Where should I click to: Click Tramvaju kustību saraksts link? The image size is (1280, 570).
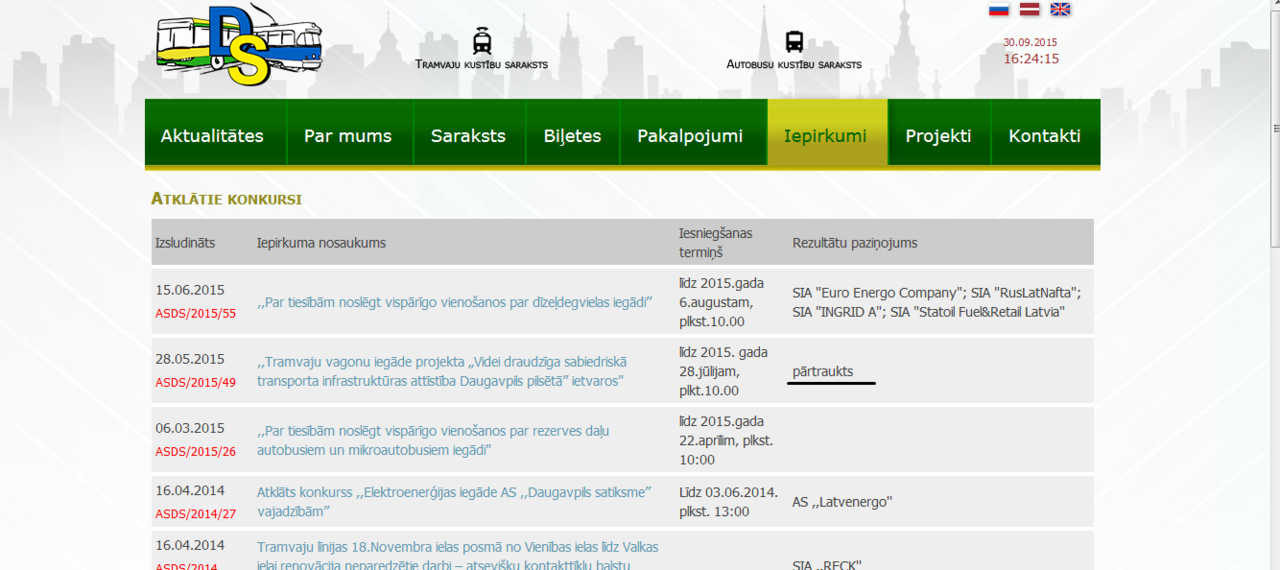pos(482,65)
